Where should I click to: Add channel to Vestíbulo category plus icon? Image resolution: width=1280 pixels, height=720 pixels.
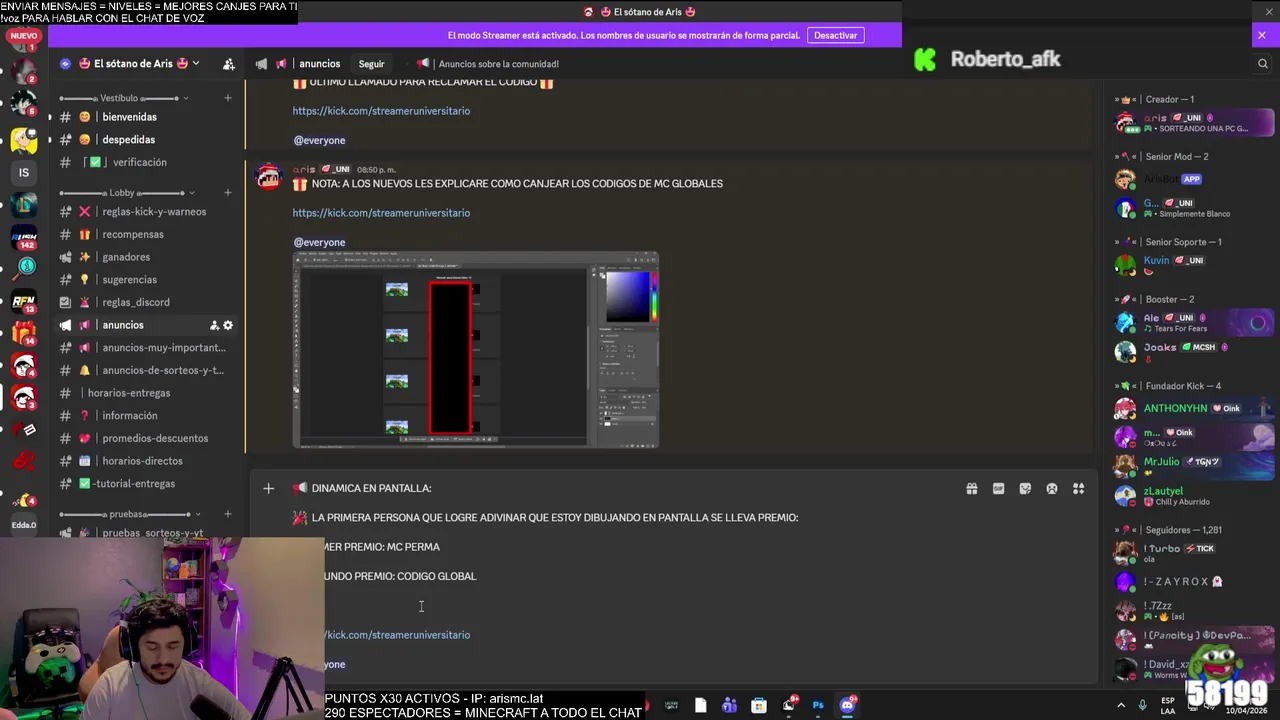228,98
